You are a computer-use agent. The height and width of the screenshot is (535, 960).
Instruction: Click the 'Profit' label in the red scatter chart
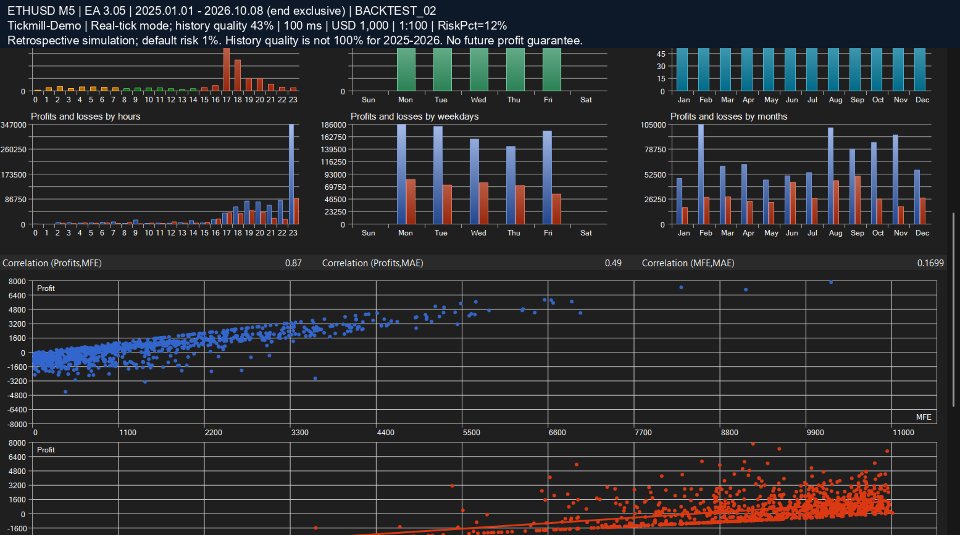46,449
